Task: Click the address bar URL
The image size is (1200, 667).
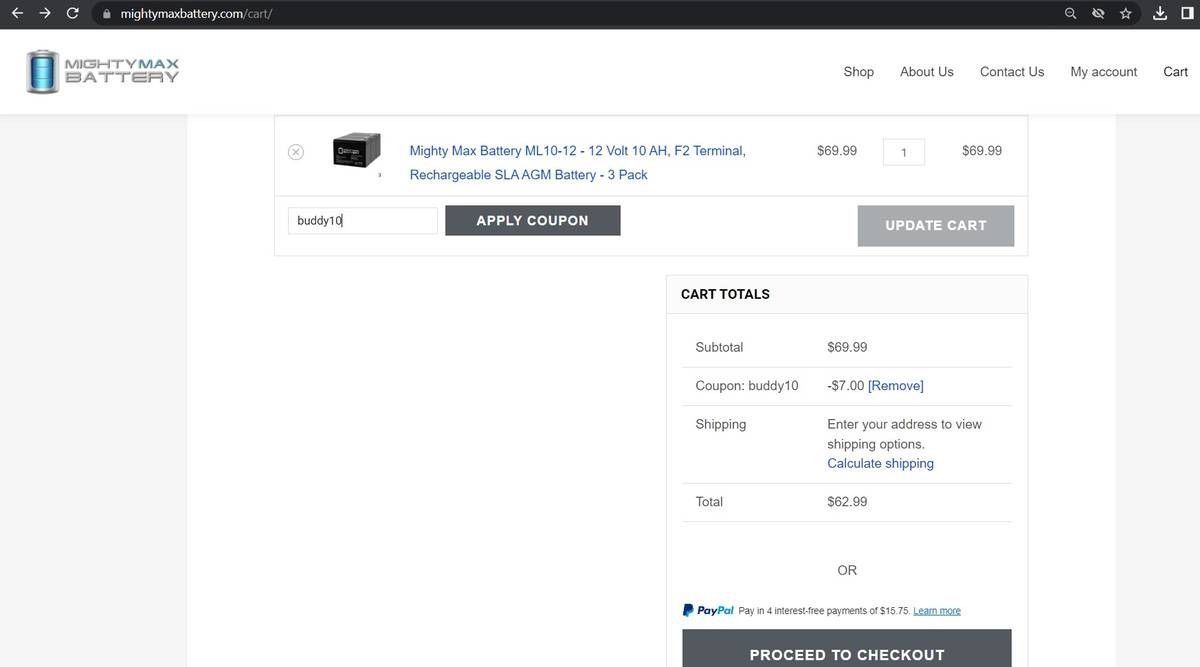Action: point(196,14)
